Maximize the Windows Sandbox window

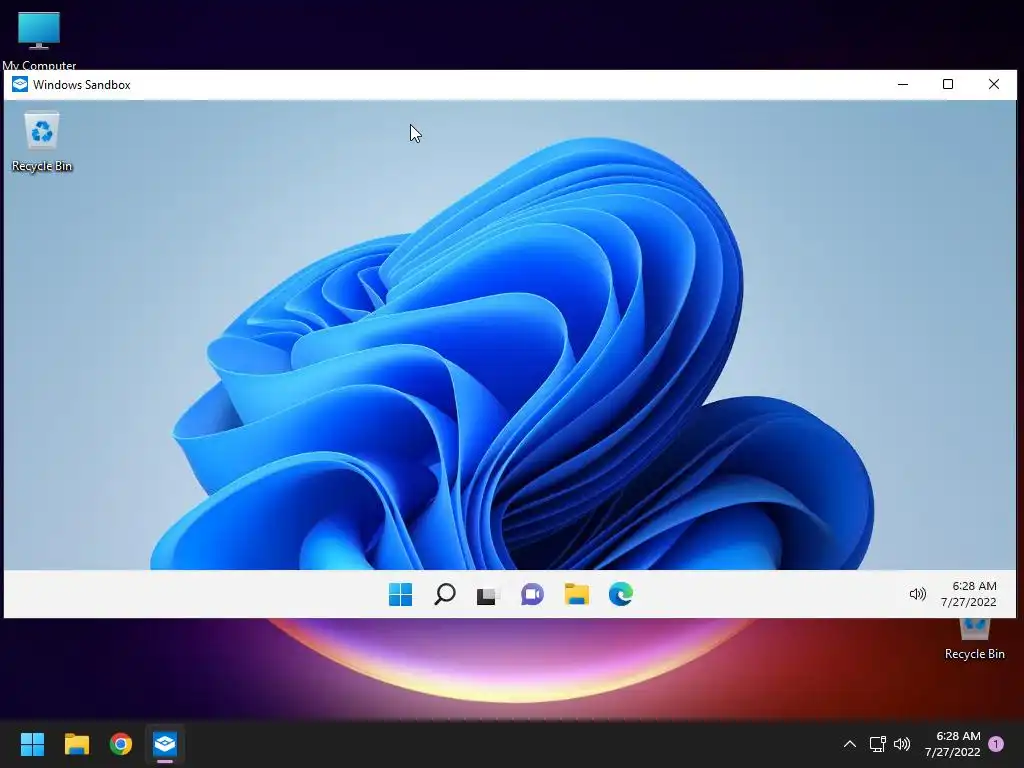point(948,84)
